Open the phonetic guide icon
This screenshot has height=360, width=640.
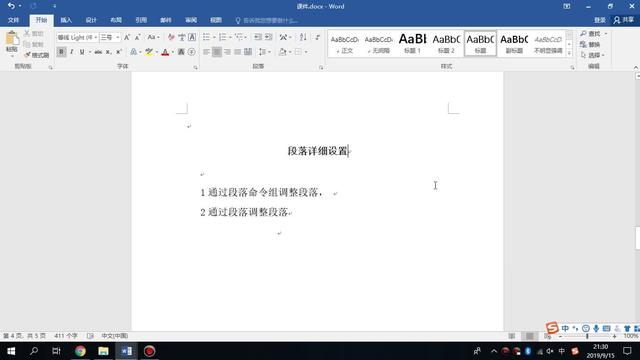(182, 38)
